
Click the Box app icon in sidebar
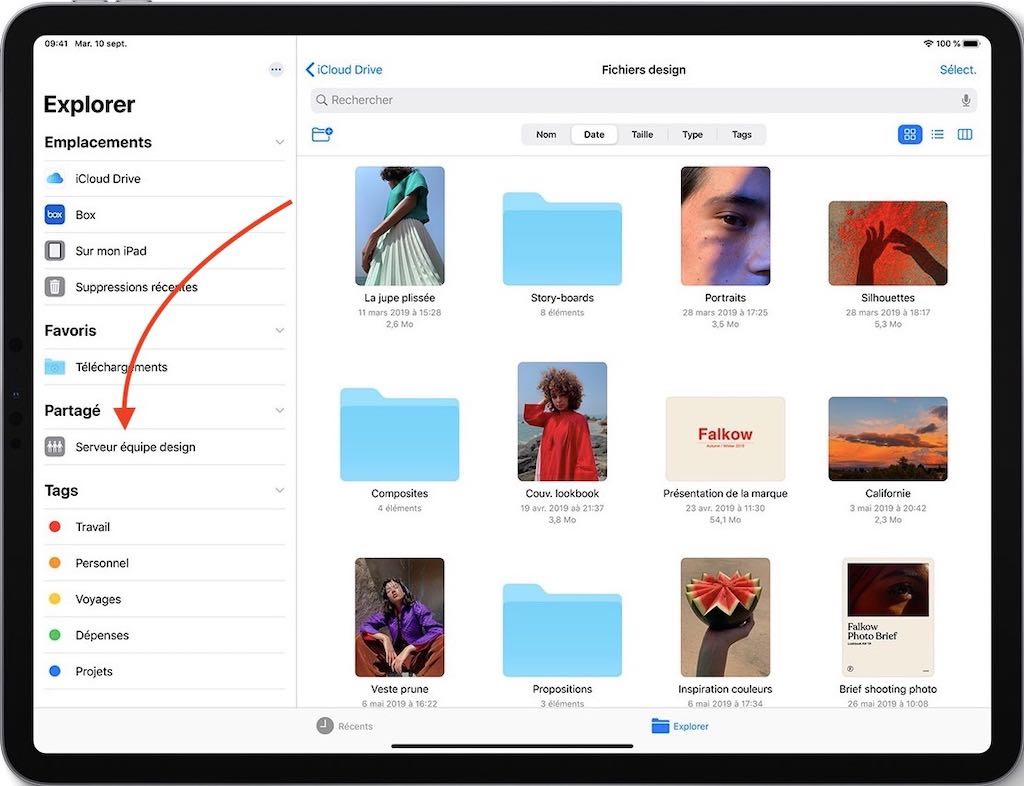point(55,214)
